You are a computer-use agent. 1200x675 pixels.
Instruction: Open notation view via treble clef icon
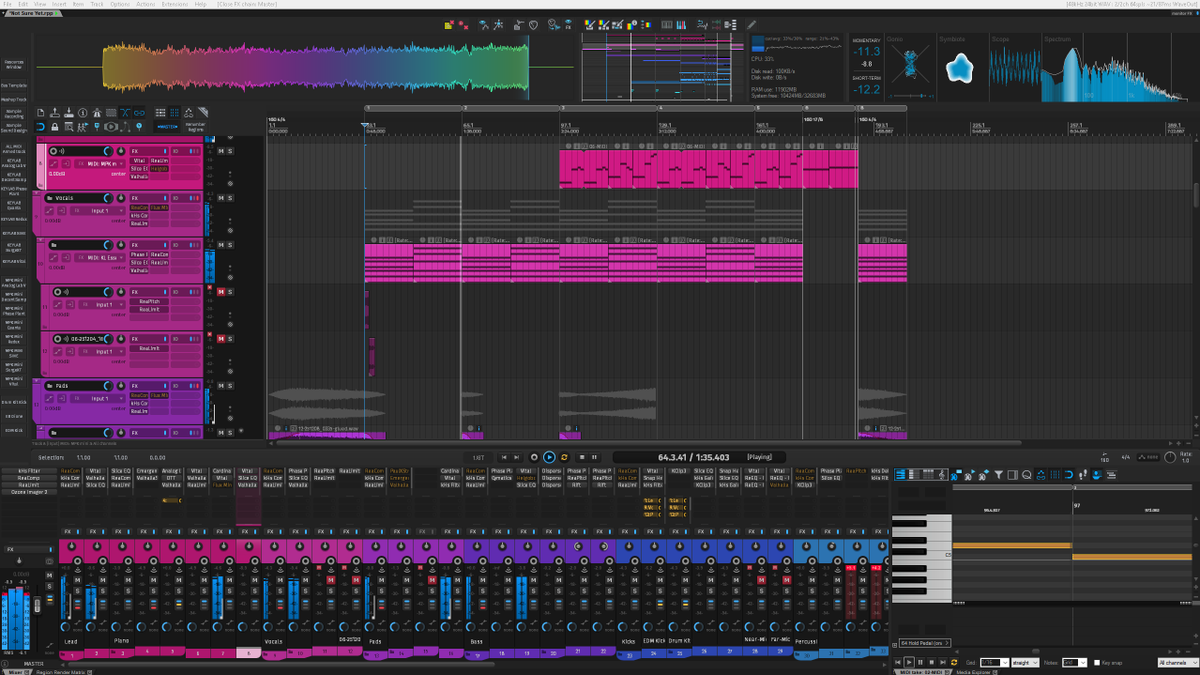pyautogui.click(x=942, y=474)
